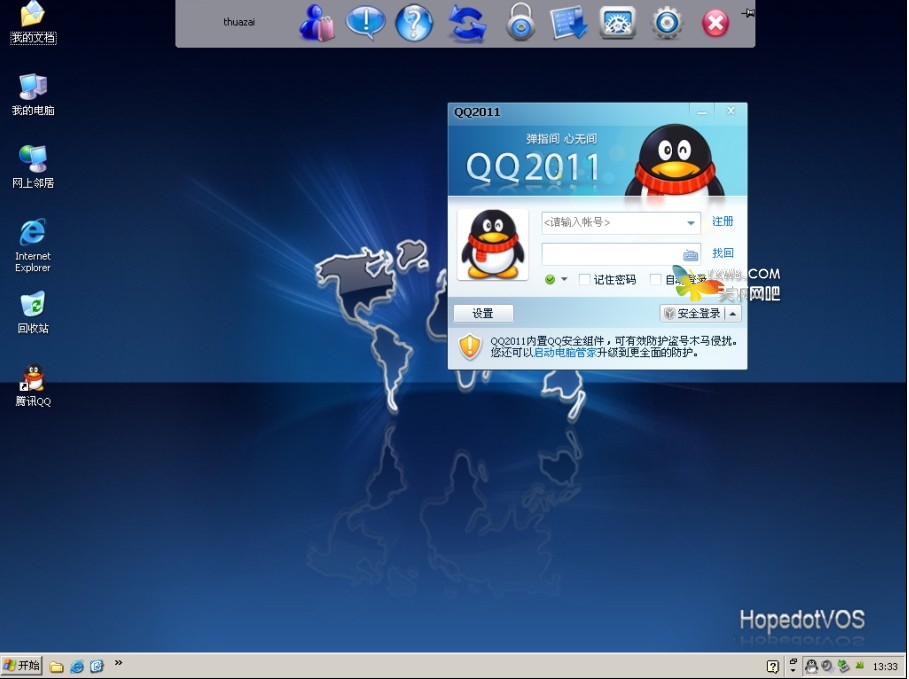Expand the account number dropdown arrow
The width and height of the screenshot is (909, 679).
pyautogui.click(x=690, y=223)
